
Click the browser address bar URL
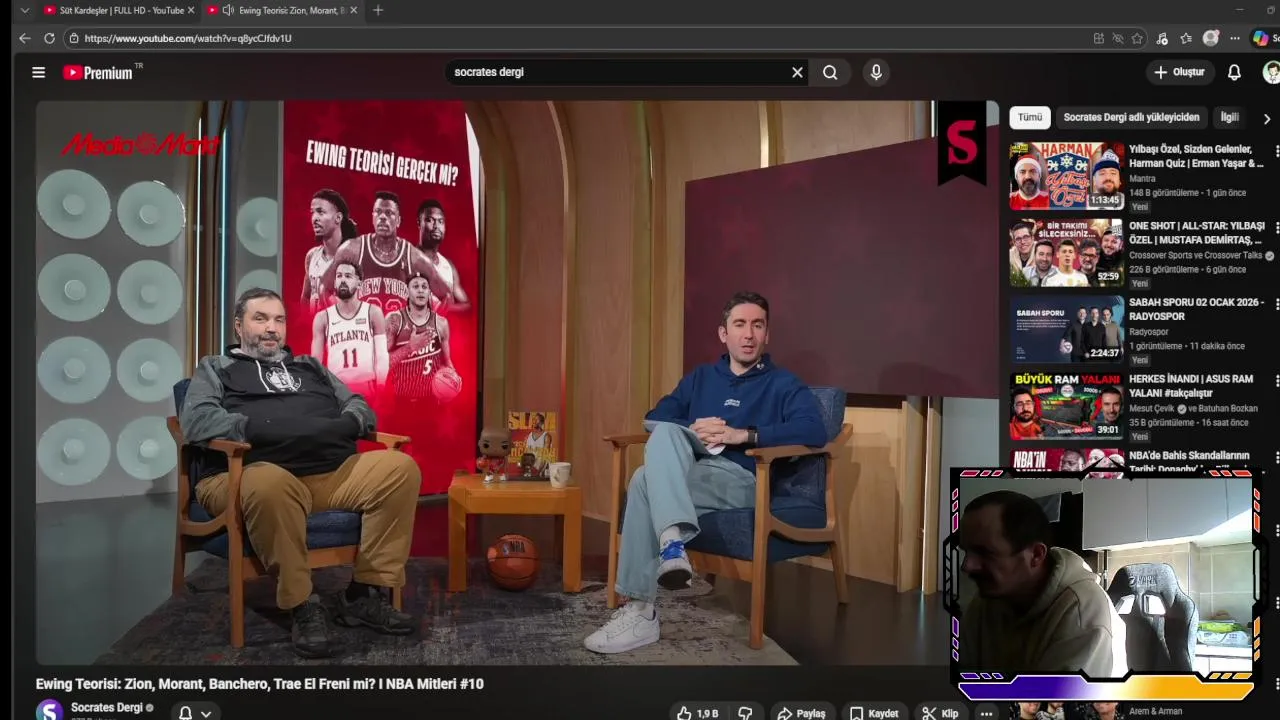pyautogui.click(x=188, y=38)
